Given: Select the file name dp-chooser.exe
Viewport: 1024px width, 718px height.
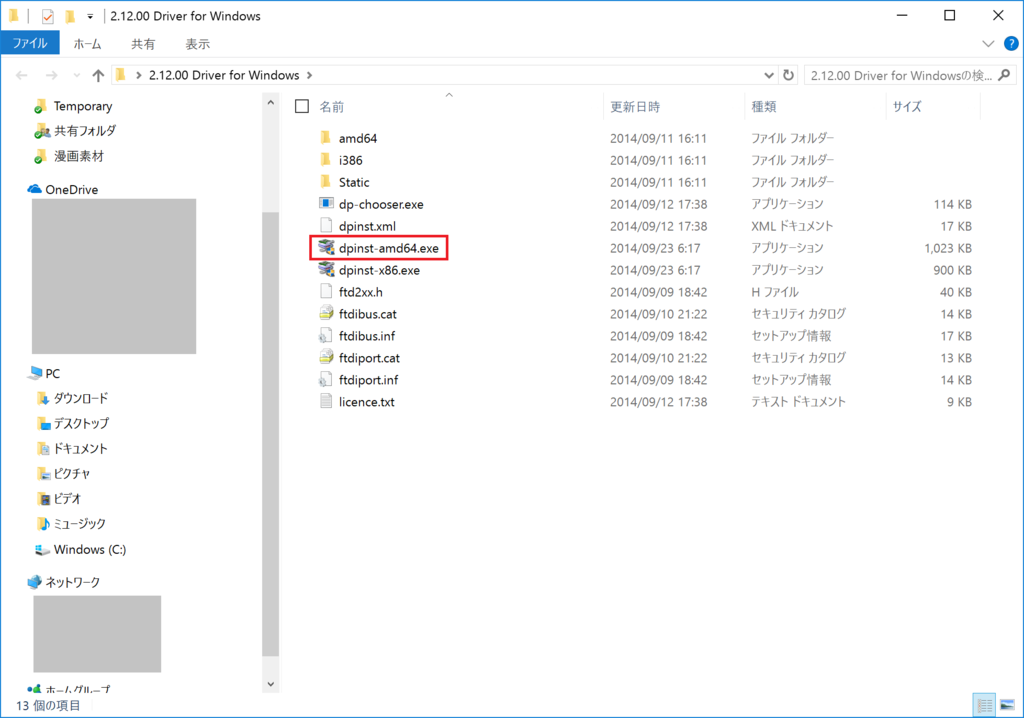Looking at the screenshot, I should pyautogui.click(x=381, y=204).
